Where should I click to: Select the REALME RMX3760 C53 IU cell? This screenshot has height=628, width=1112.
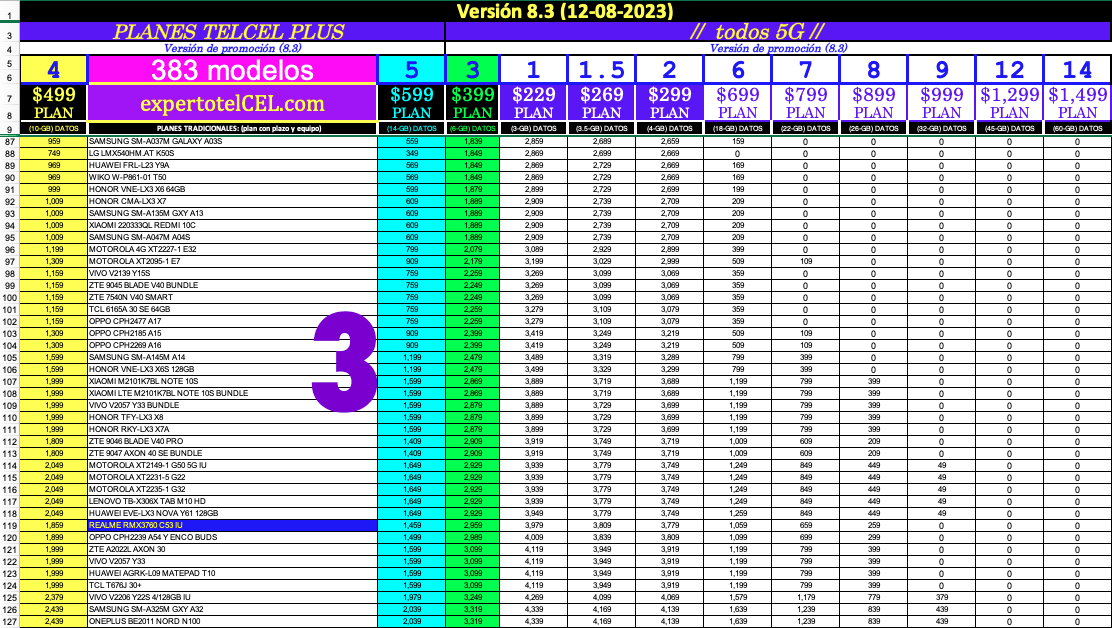[232, 526]
